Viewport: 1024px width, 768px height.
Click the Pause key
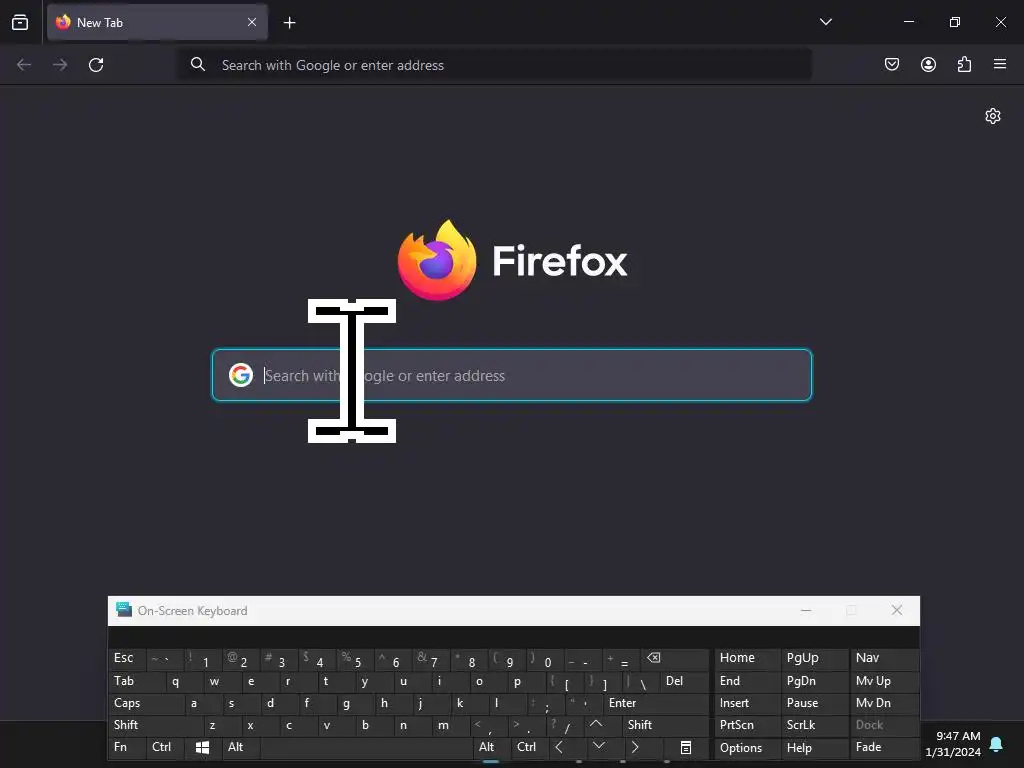pos(814,703)
